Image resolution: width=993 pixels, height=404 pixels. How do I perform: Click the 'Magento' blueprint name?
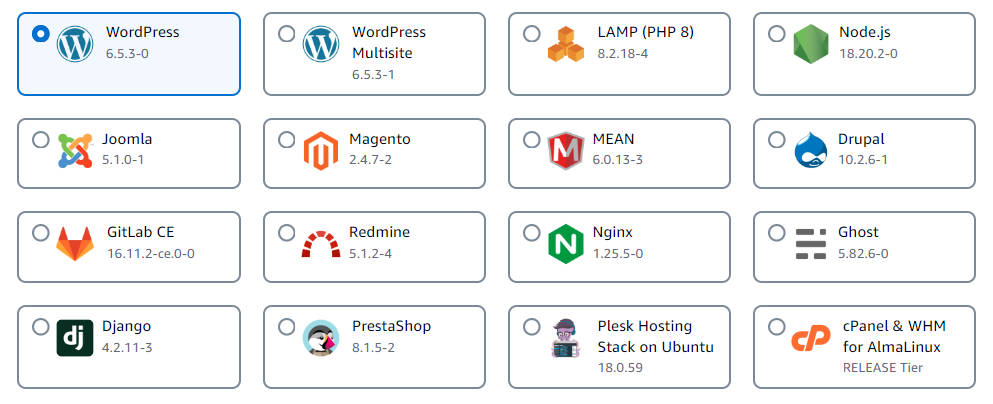click(x=380, y=139)
